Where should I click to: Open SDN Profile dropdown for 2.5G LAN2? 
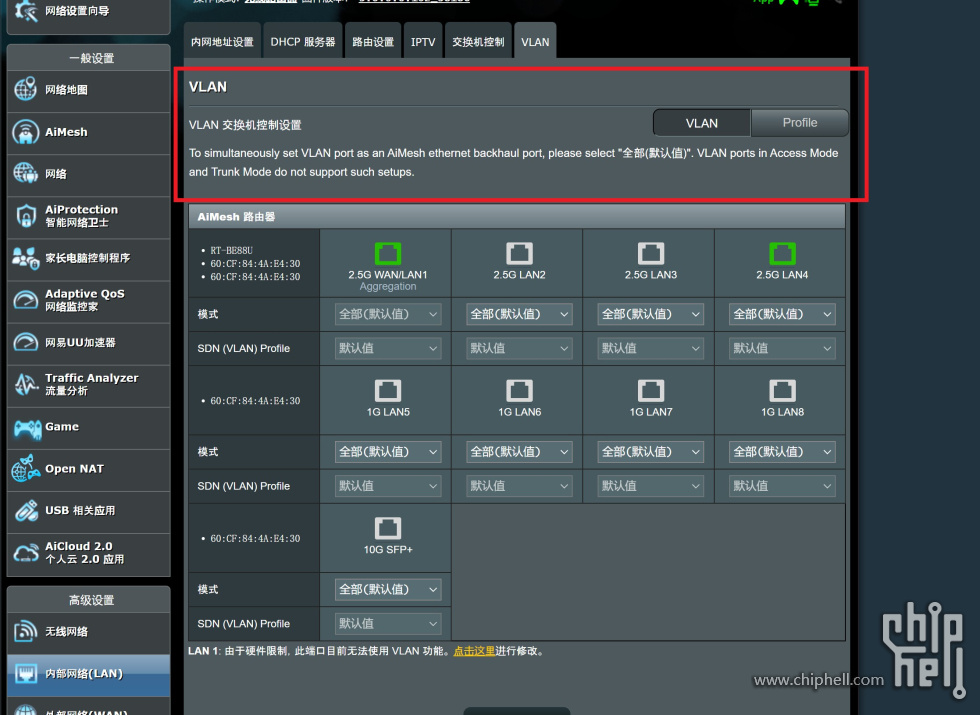click(519, 348)
